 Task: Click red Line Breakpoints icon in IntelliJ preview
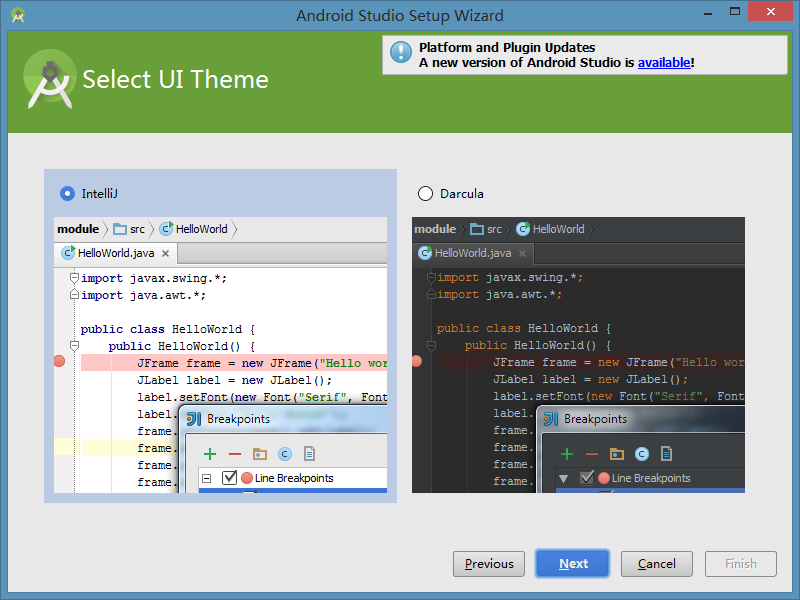(247, 478)
